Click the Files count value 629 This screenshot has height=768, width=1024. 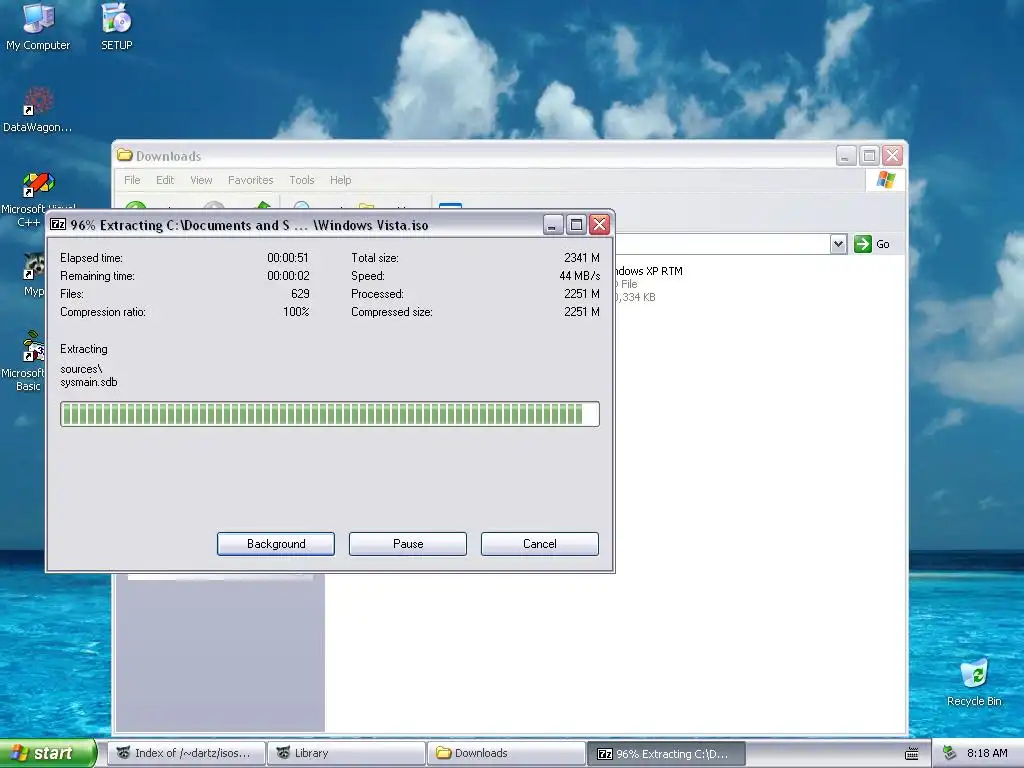[300, 294]
